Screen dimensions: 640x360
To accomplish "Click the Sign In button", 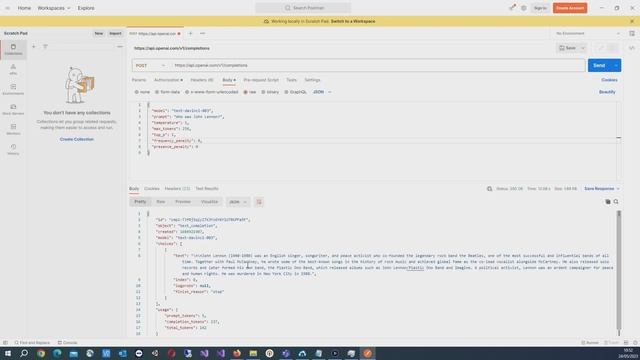I will (x=540, y=8).
